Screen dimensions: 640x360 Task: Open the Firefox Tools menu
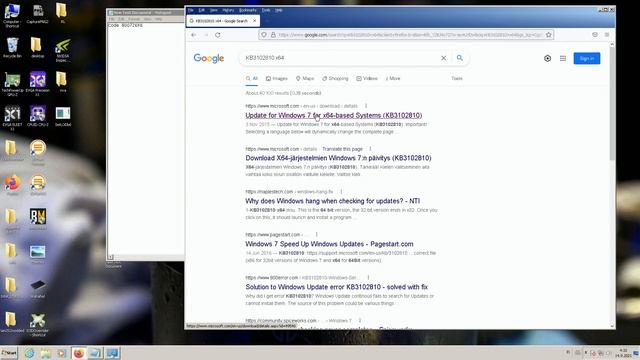(266, 10)
